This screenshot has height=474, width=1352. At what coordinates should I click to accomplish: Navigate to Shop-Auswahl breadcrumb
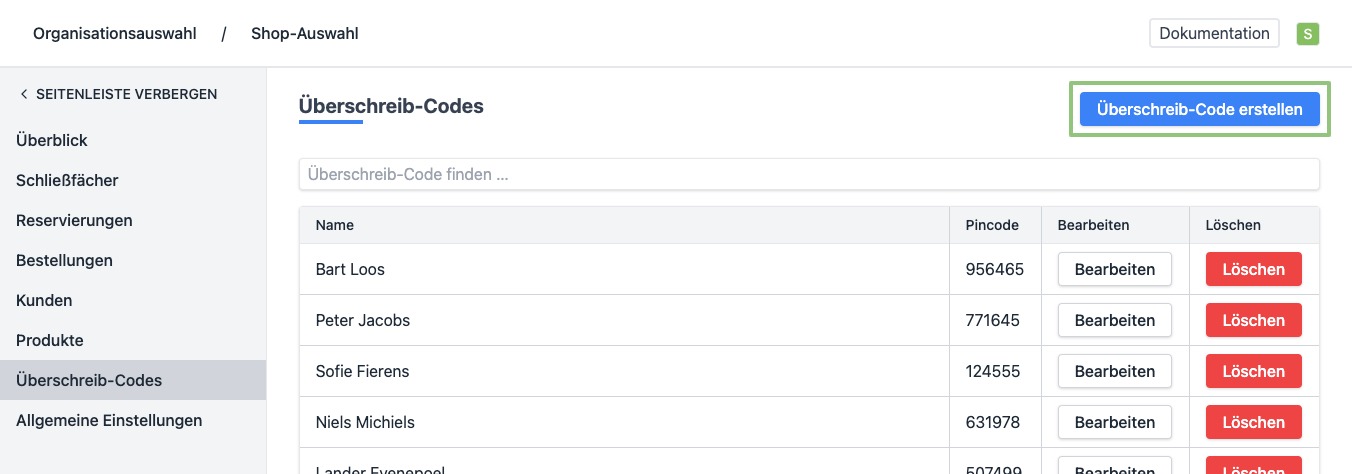pos(304,34)
